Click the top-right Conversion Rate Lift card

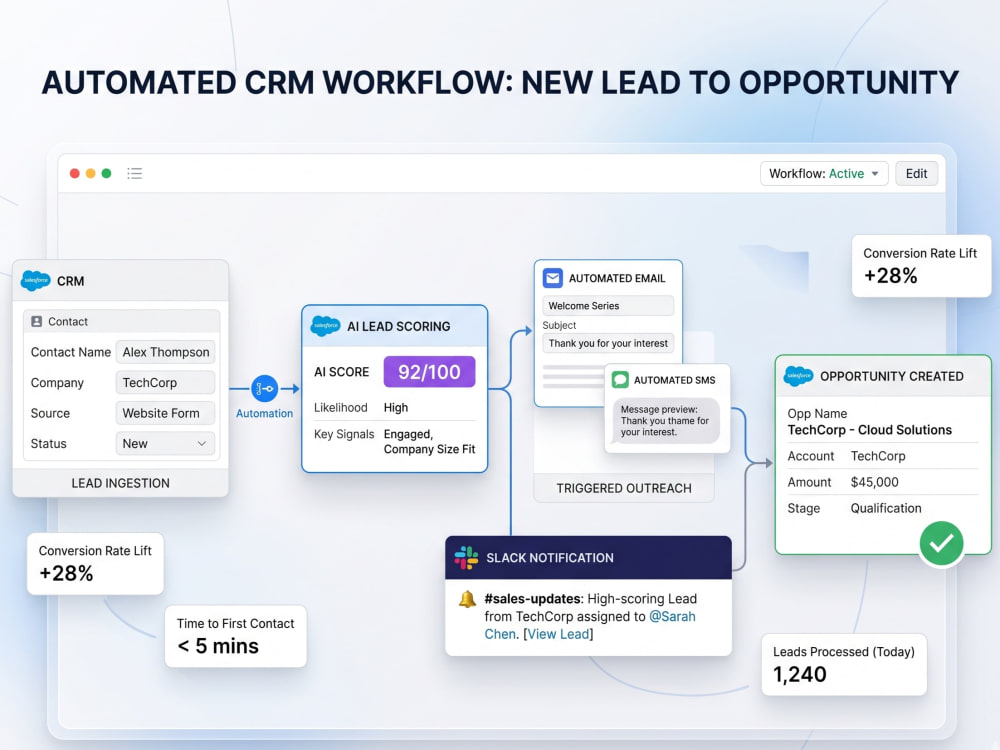[x=921, y=265]
